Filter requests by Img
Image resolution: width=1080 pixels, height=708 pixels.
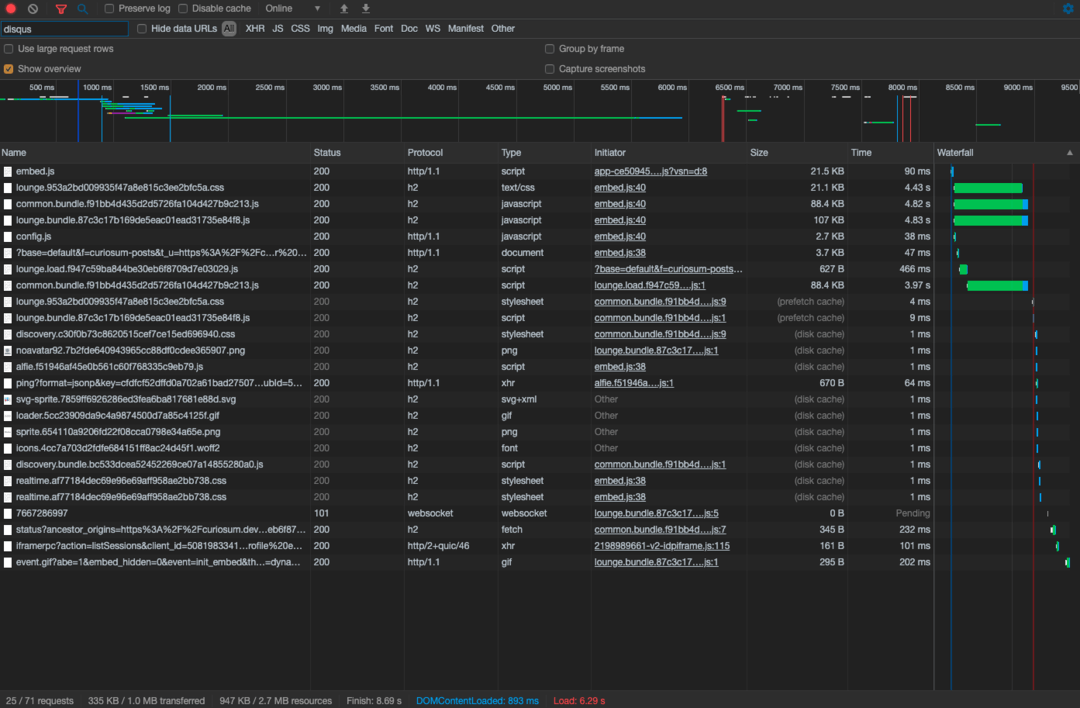tap(325, 29)
